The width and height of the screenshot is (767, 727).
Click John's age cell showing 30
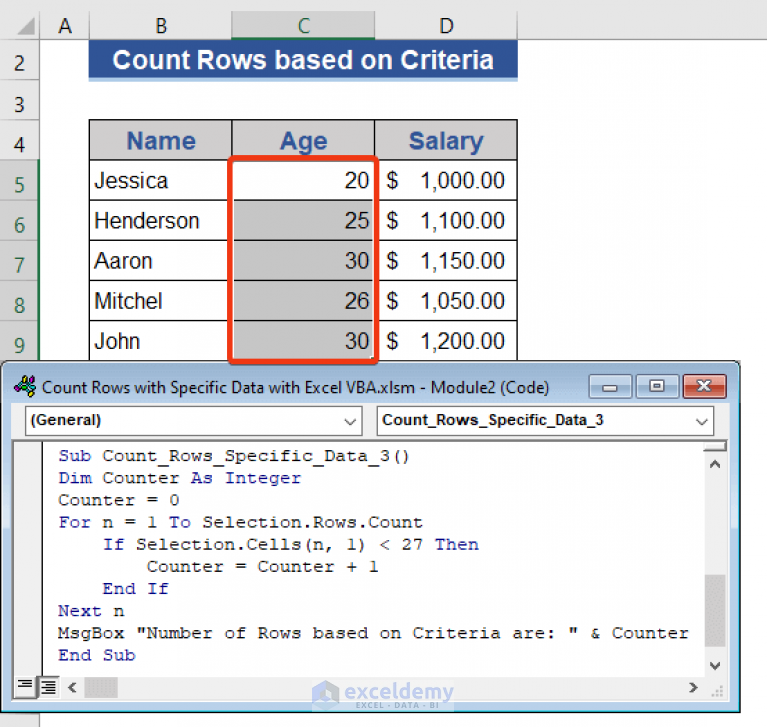pyautogui.click(x=303, y=341)
